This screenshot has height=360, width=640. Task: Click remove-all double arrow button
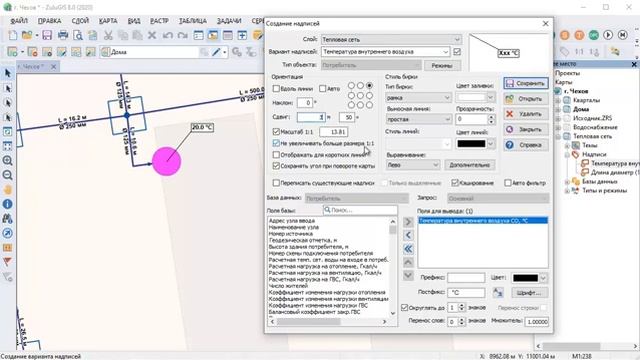[x=408, y=249]
